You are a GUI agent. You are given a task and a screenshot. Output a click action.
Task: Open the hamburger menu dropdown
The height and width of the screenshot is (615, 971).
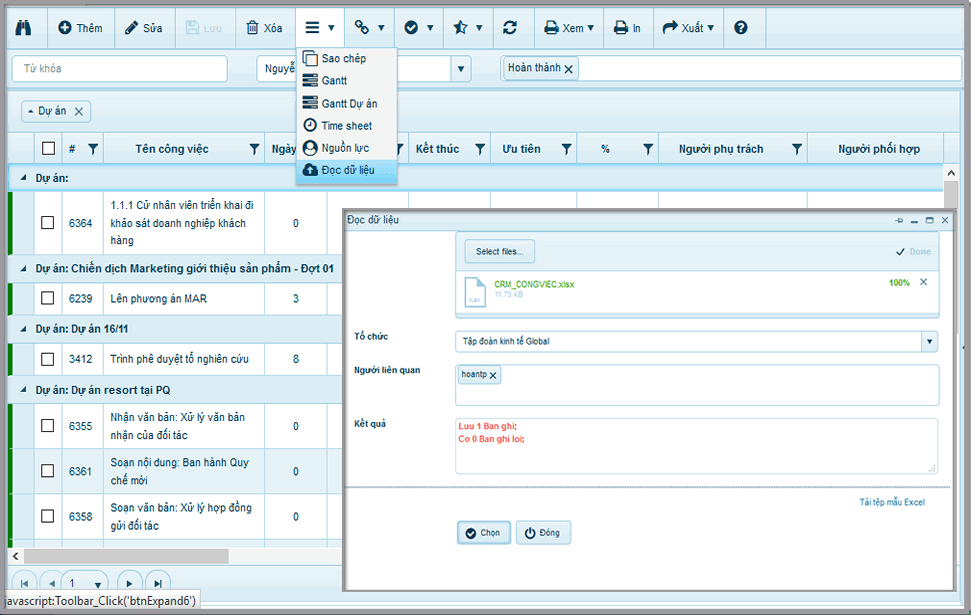coord(320,28)
